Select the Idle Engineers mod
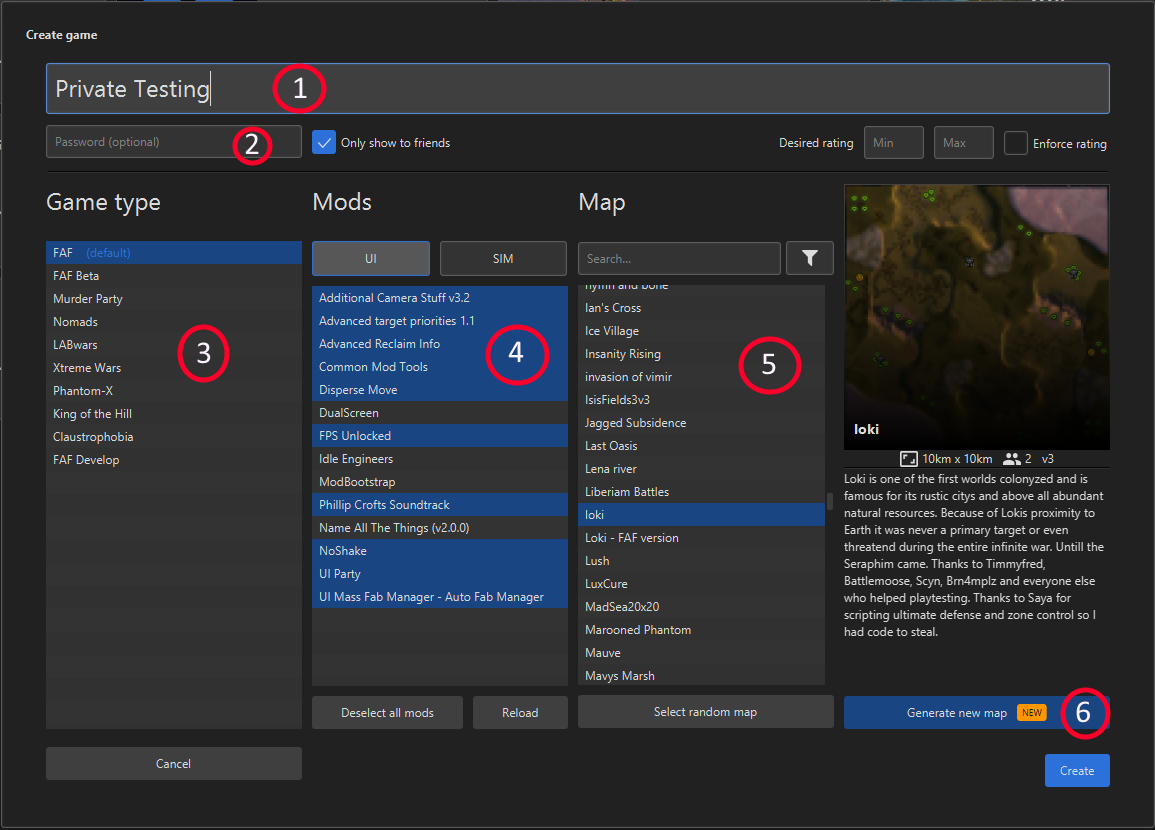1155x830 pixels. pyautogui.click(x=440, y=459)
